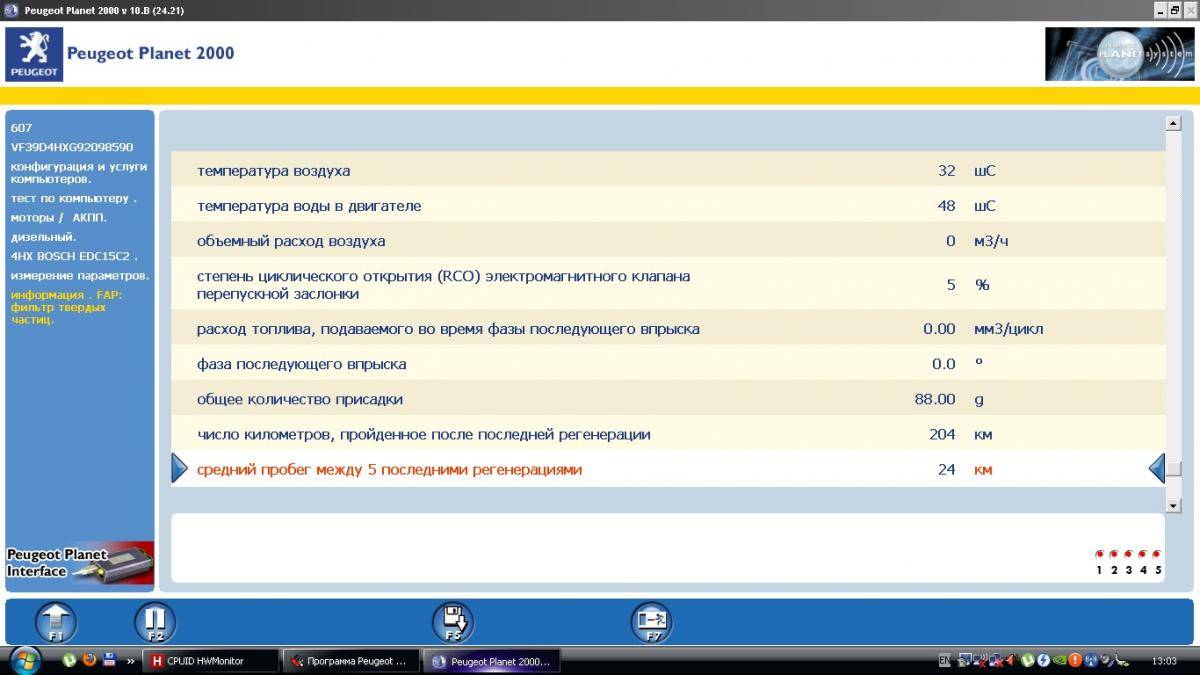Image resolution: width=1200 pixels, height=675 pixels.
Task: Expand the quick launch overflow chevron
Action: pos(130,660)
